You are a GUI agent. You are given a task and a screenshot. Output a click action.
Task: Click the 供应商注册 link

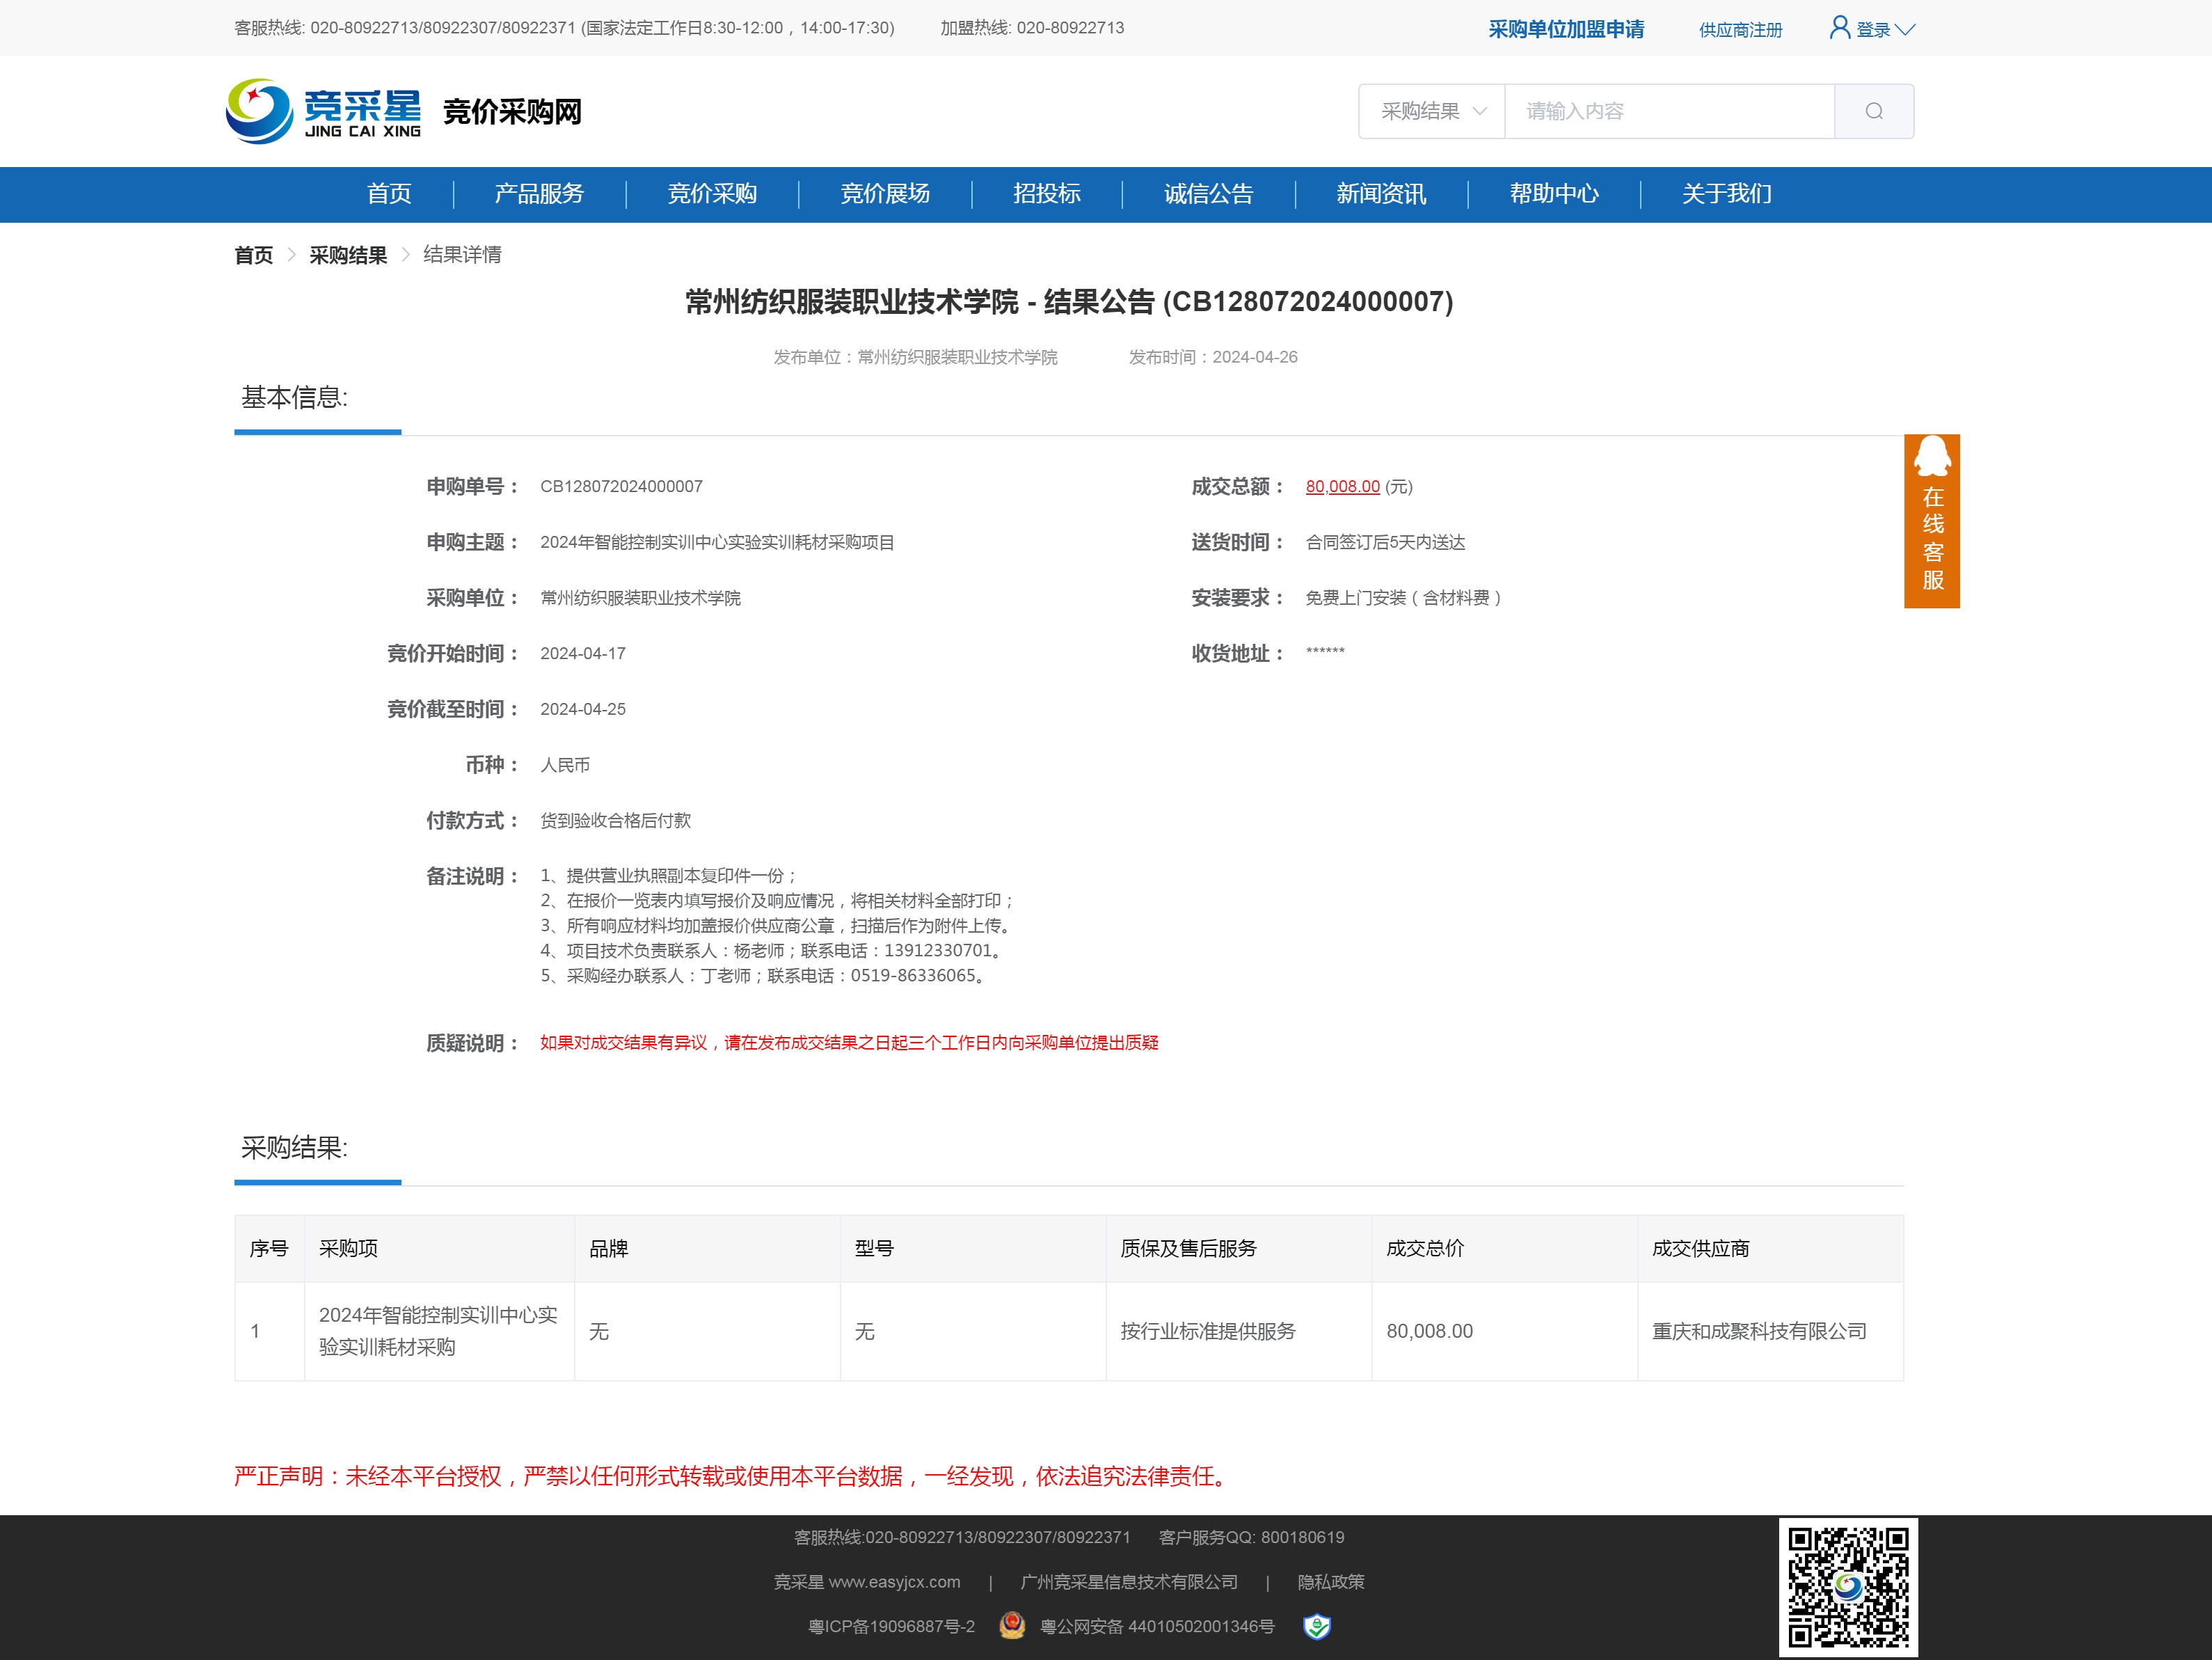coord(1740,30)
